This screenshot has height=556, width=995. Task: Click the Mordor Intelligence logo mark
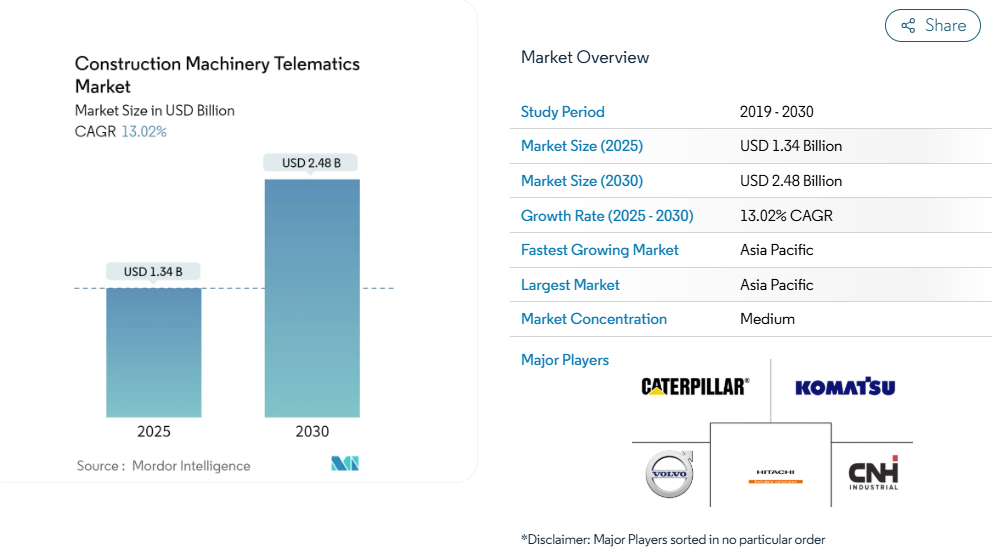click(x=344, y=464)
